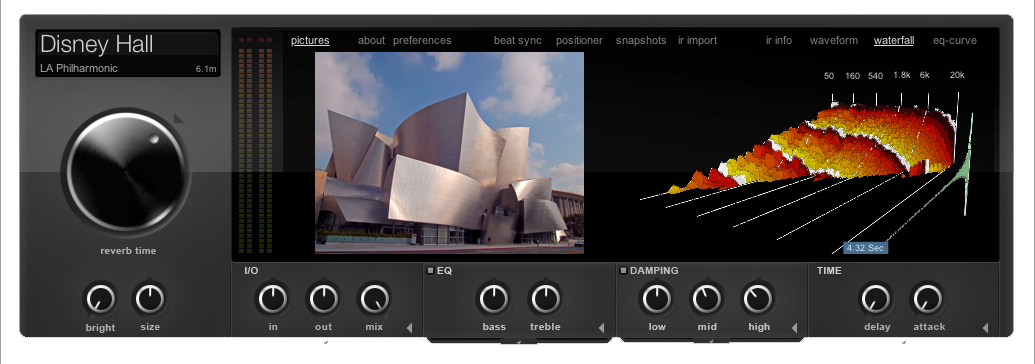Click the damping mid knob
Viewport: 1035px width, 364px height.
[x=707, y=299]
